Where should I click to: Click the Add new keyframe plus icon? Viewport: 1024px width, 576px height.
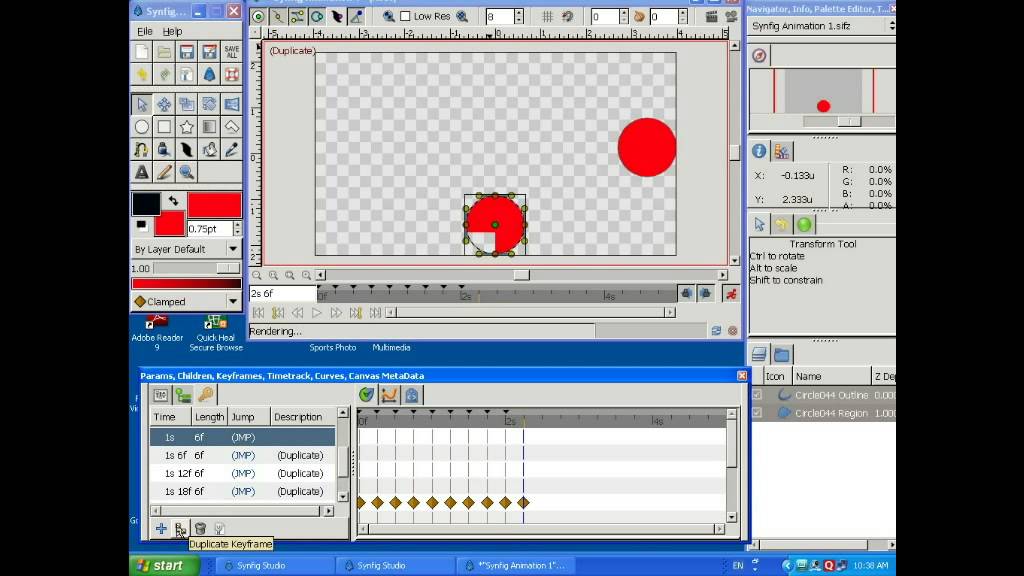click(161, 528)
